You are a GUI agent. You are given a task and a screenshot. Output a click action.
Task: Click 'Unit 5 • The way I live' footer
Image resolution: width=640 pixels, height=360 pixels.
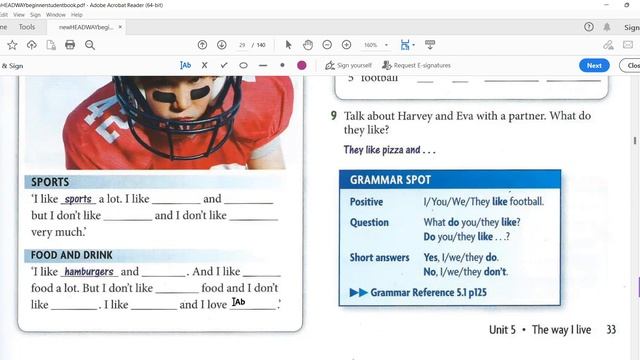click(x=540, y=330)
